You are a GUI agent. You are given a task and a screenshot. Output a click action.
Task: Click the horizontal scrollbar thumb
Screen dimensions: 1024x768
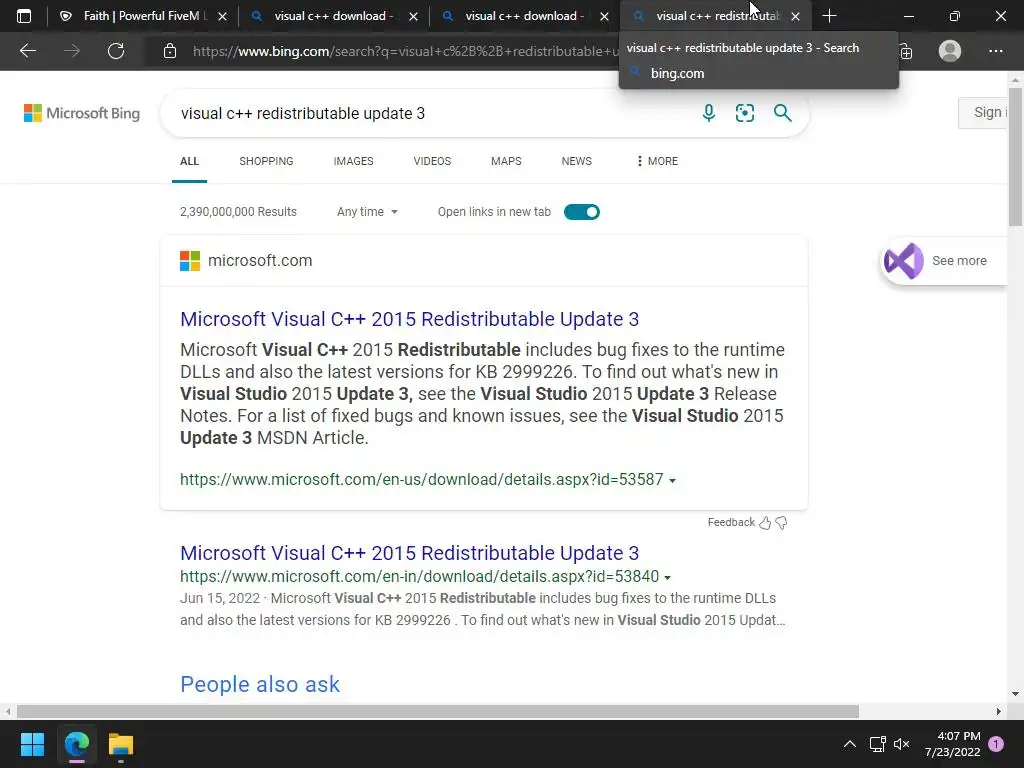click(438, 711)
